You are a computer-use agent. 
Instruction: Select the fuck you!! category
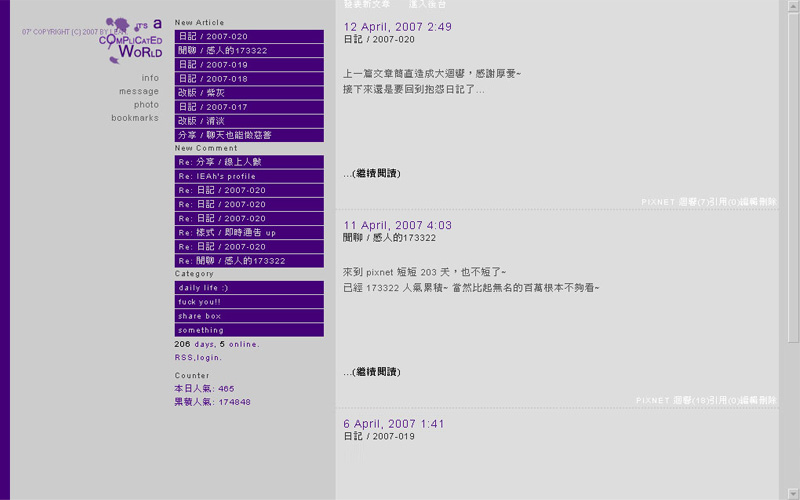click(x=249, y=302)
